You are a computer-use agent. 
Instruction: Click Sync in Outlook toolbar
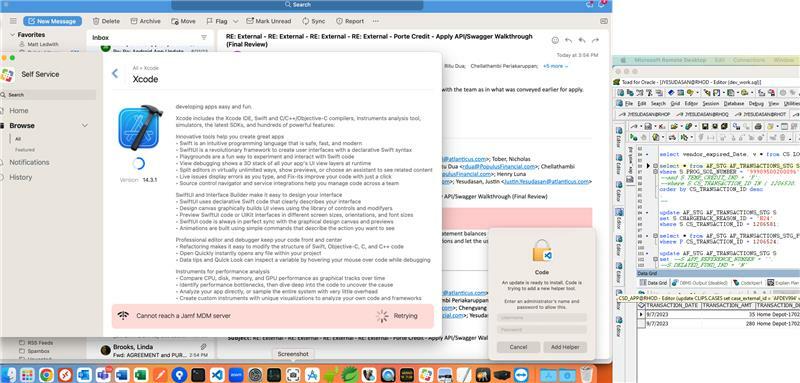point(313,21)
